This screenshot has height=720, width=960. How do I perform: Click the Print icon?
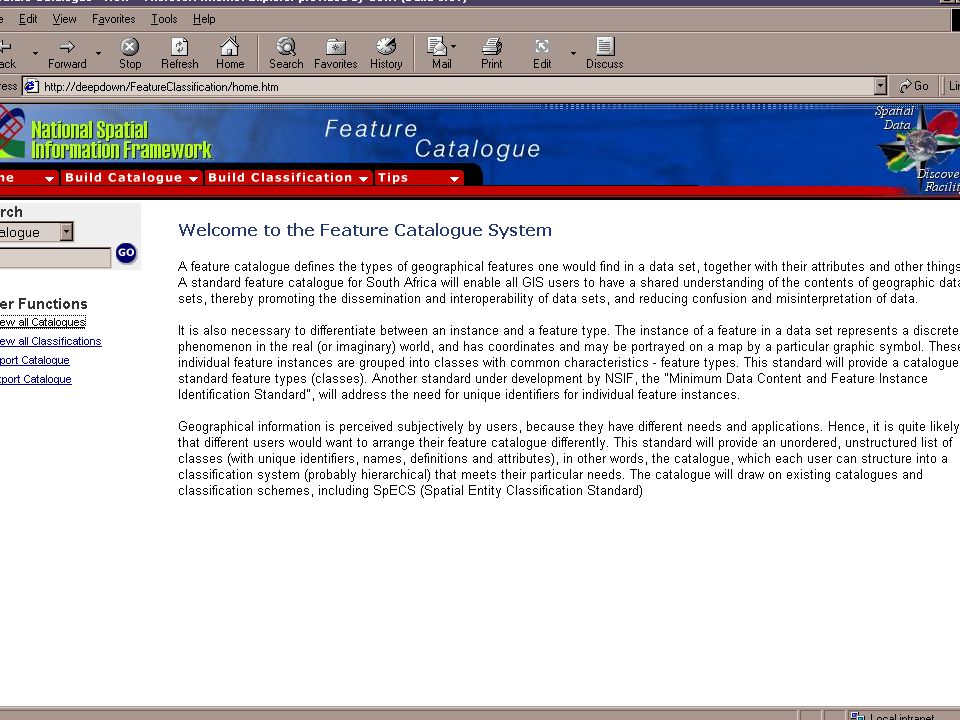coord(492,47)
